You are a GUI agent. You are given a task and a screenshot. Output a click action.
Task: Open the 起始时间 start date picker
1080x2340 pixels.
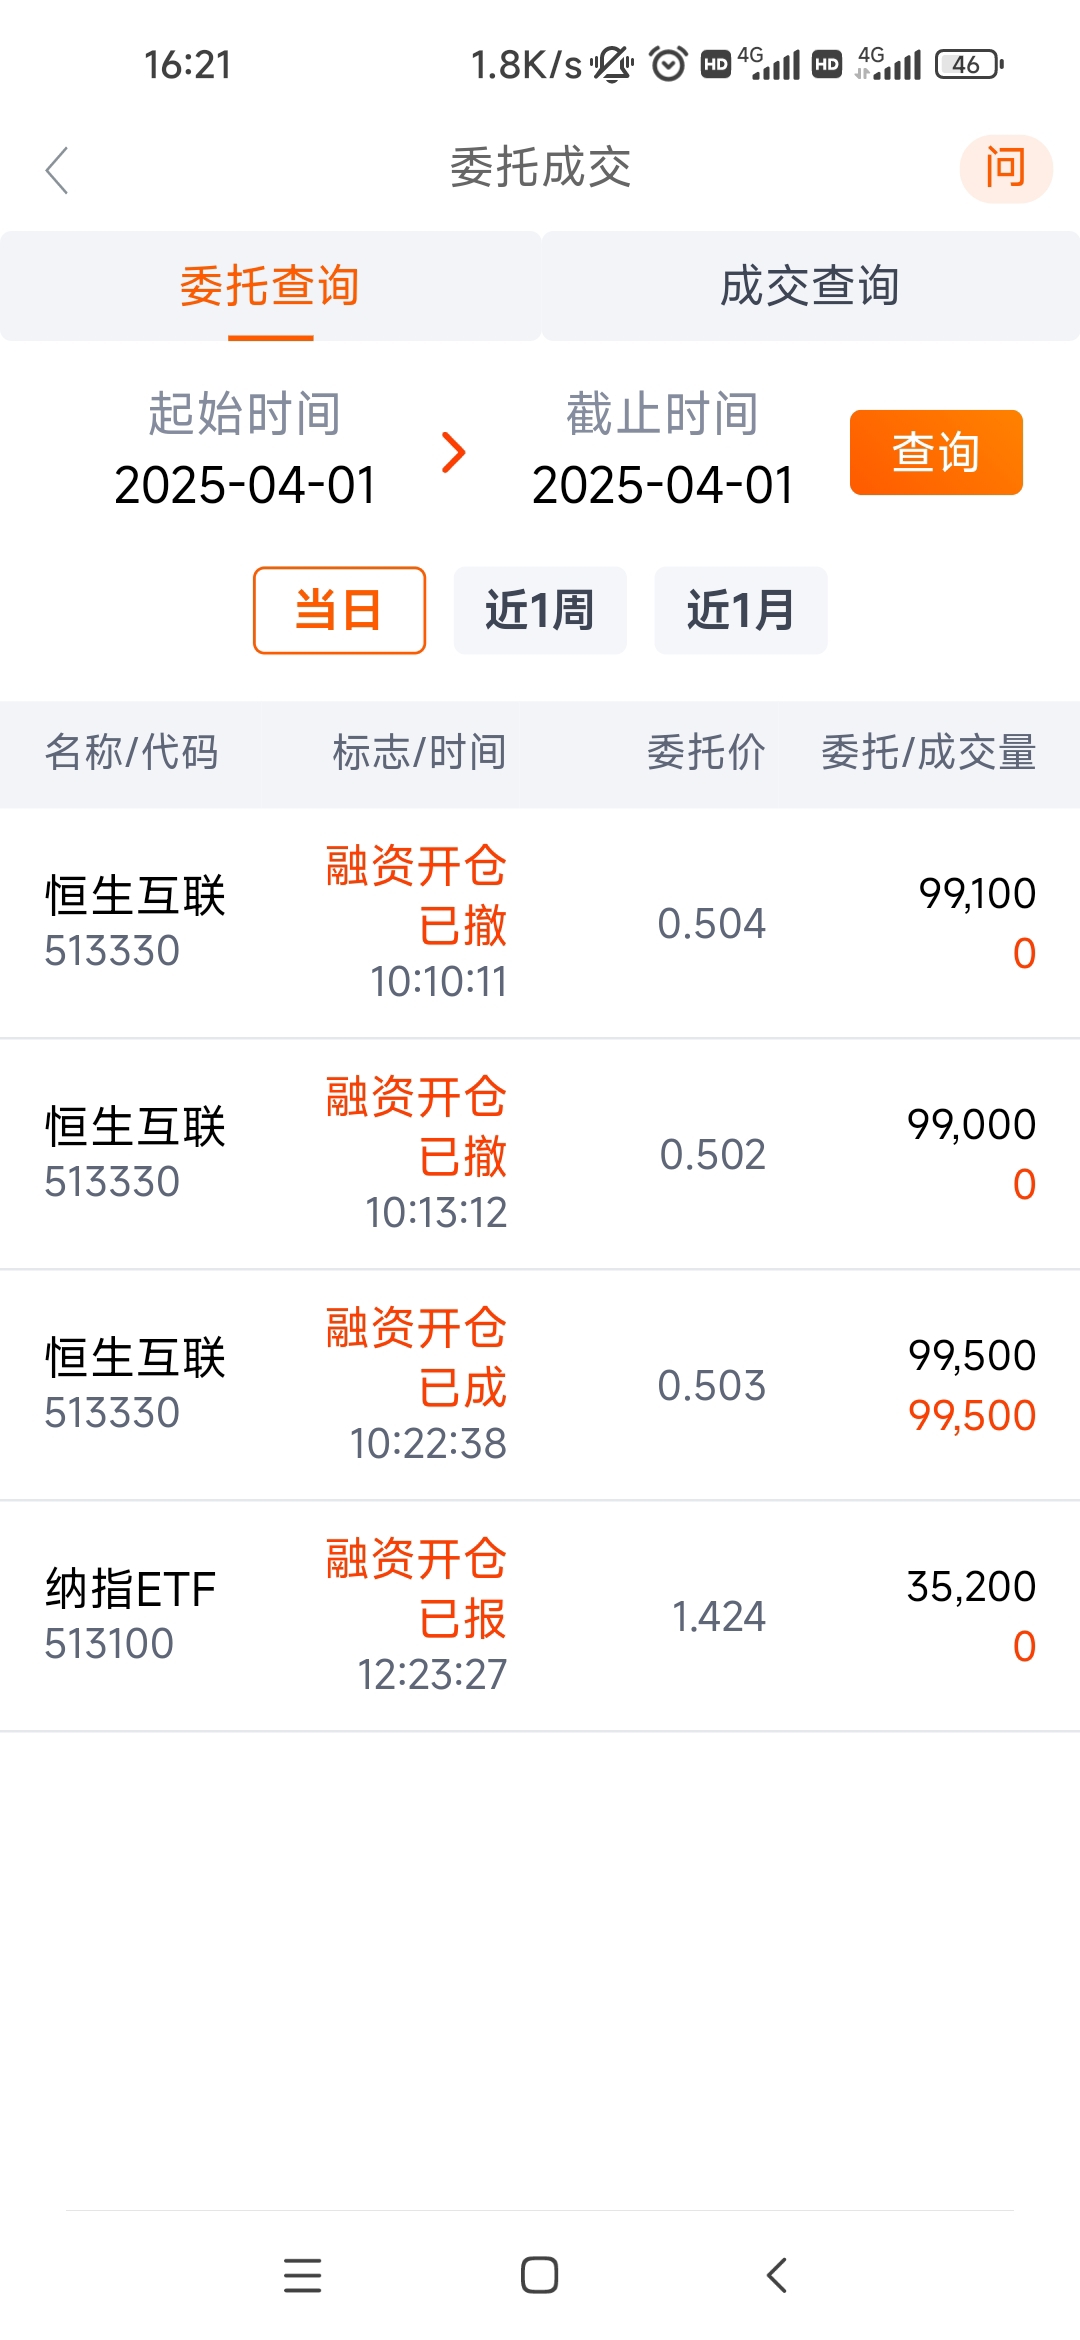coord(245,450)
